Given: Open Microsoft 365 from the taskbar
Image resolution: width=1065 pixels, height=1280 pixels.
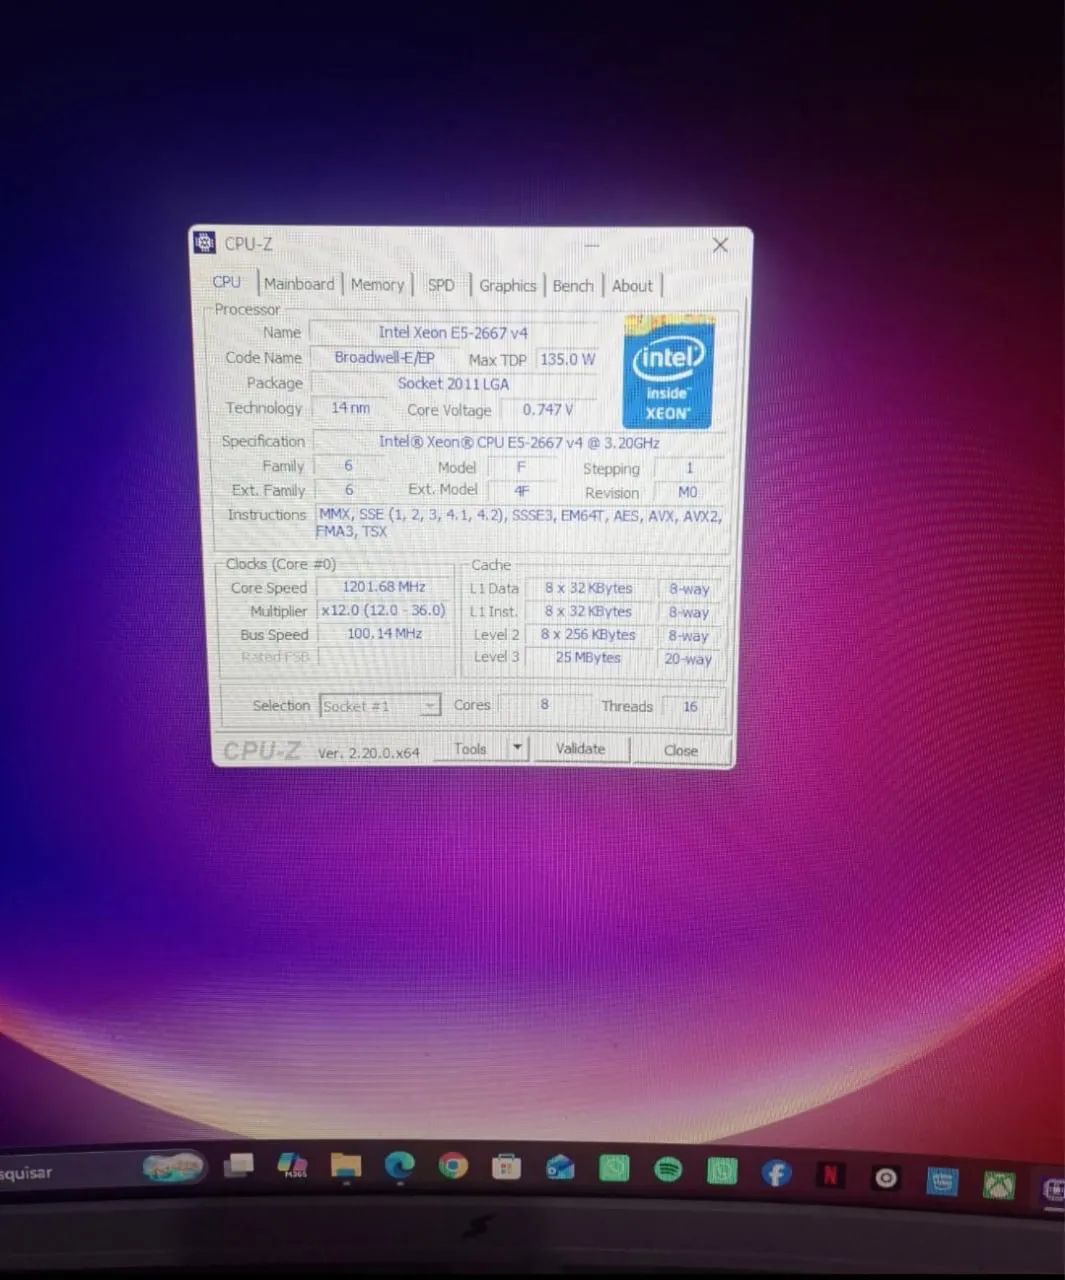Looking at the screenshot, I should tap(292, 1166).
